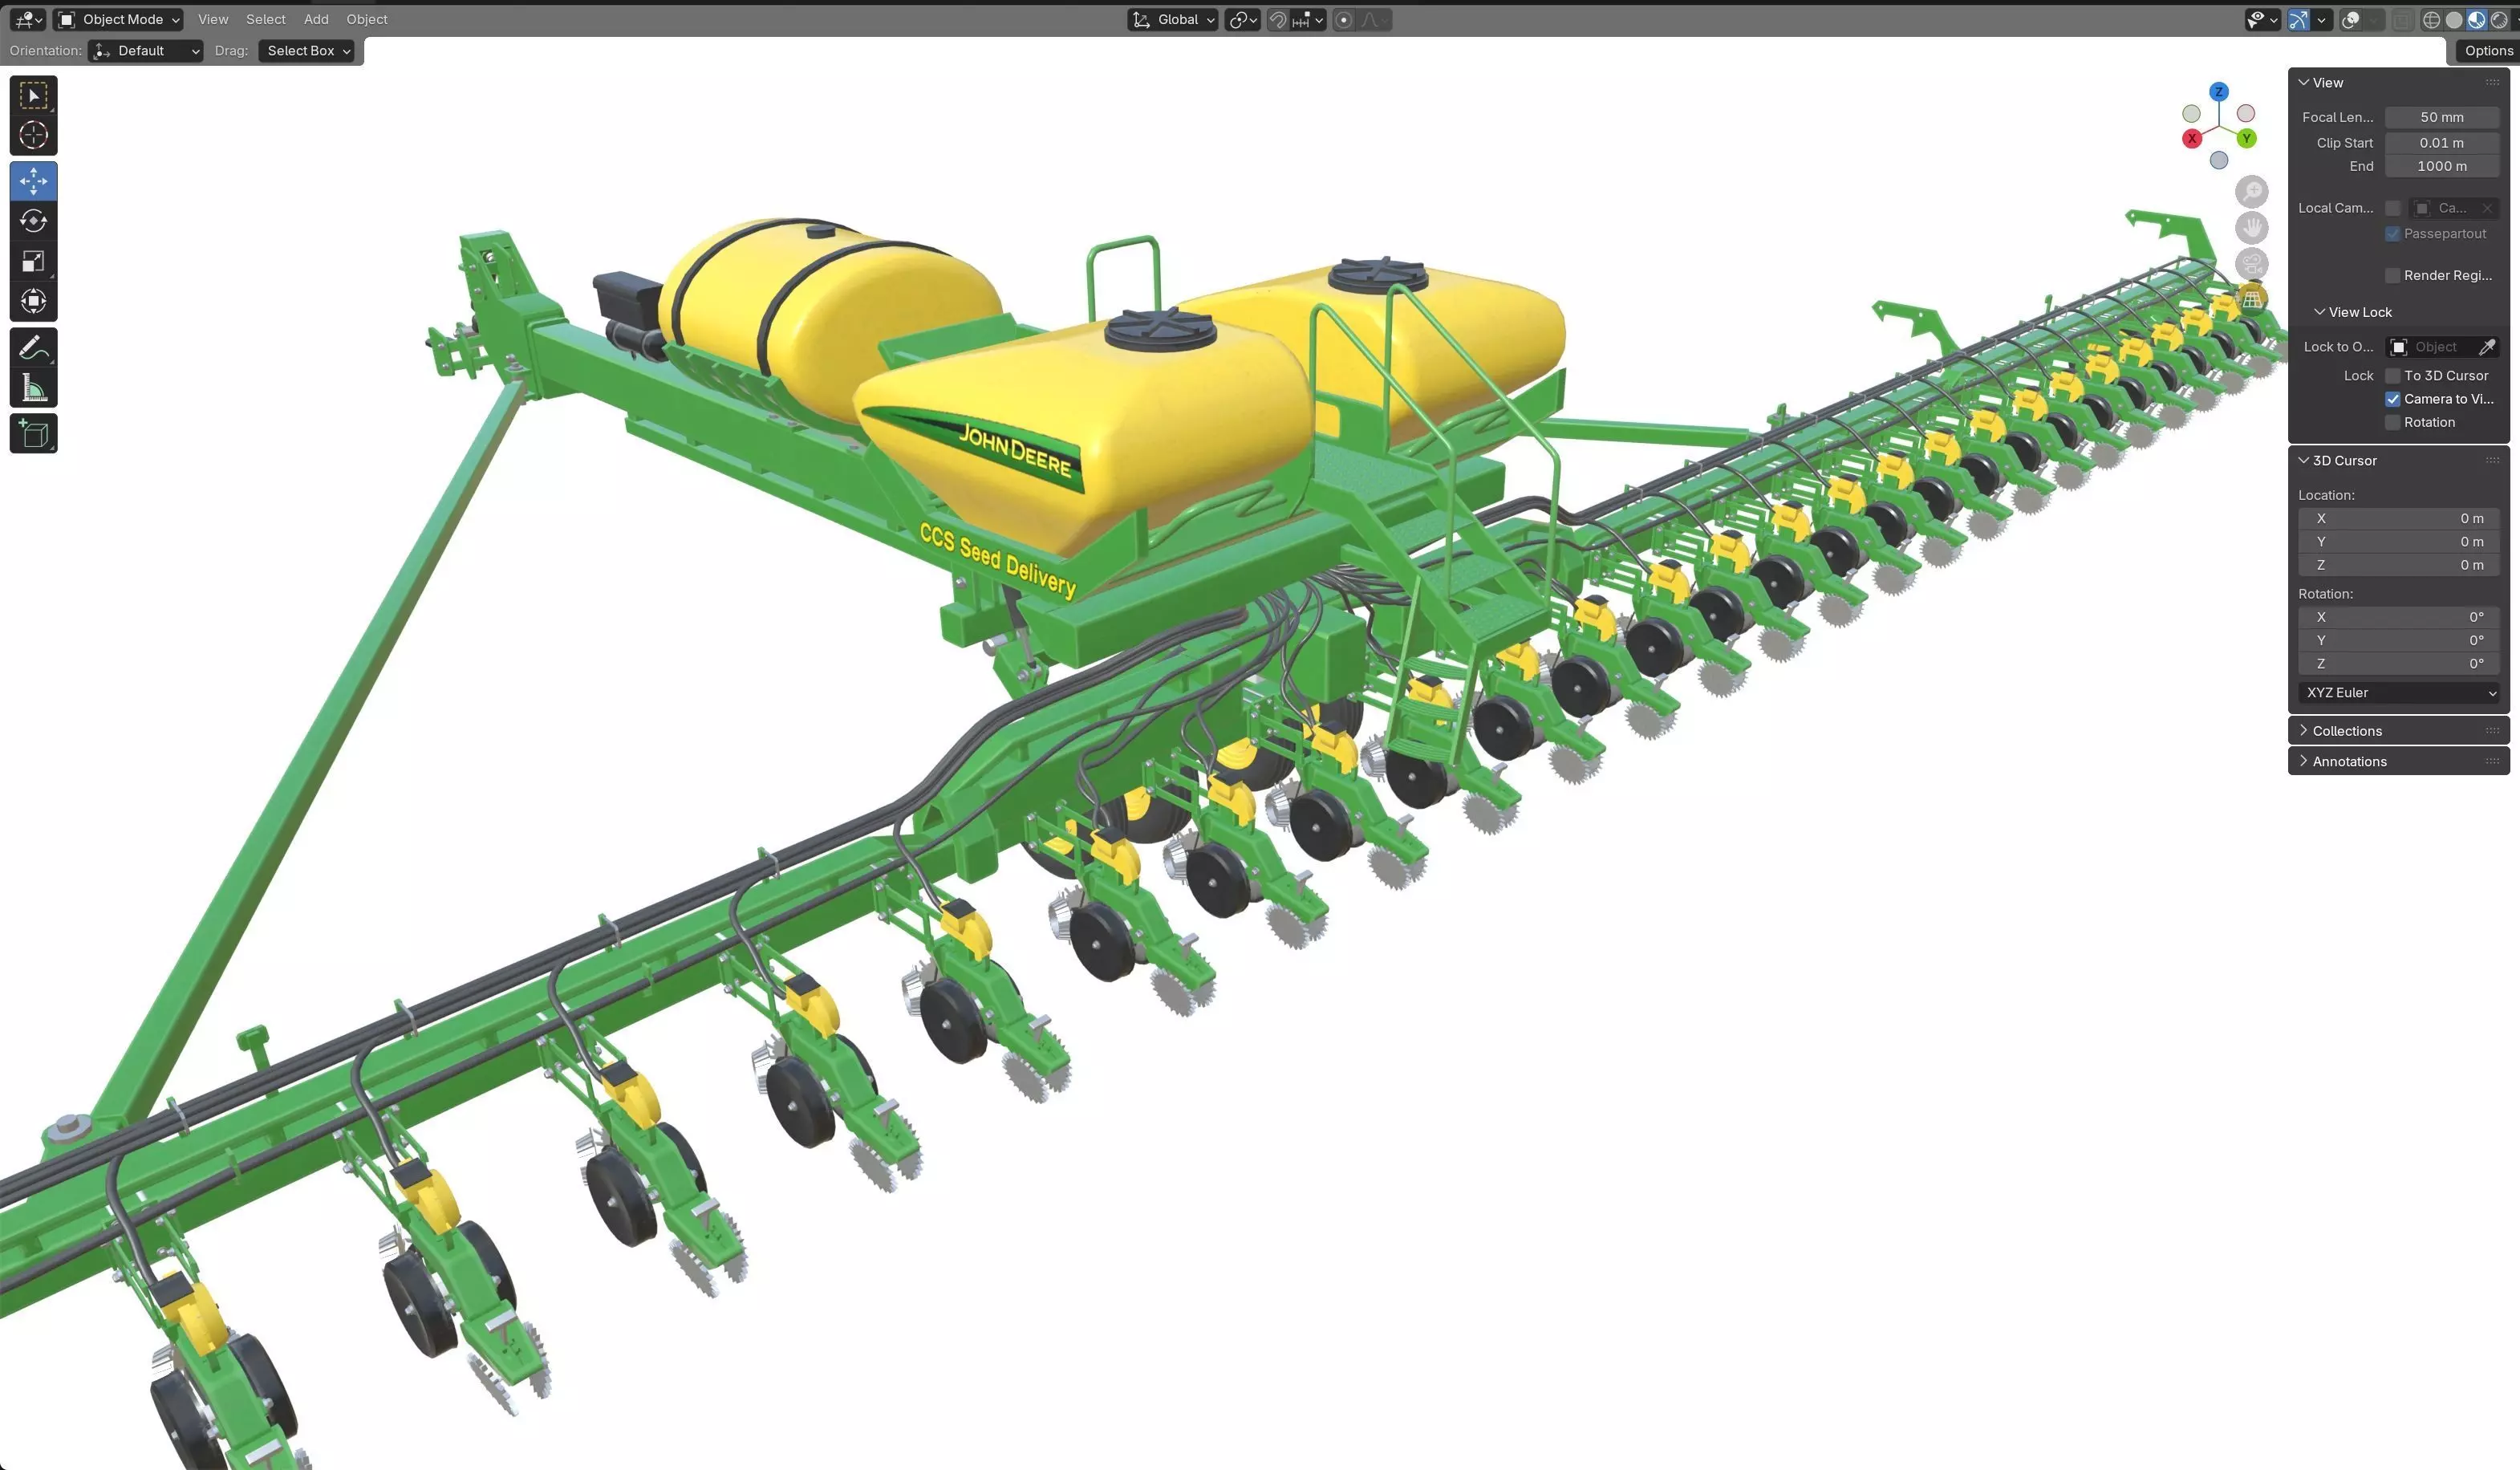Toggle proportional editing button
The image size is (2520, 1470).
point(1344,20)
